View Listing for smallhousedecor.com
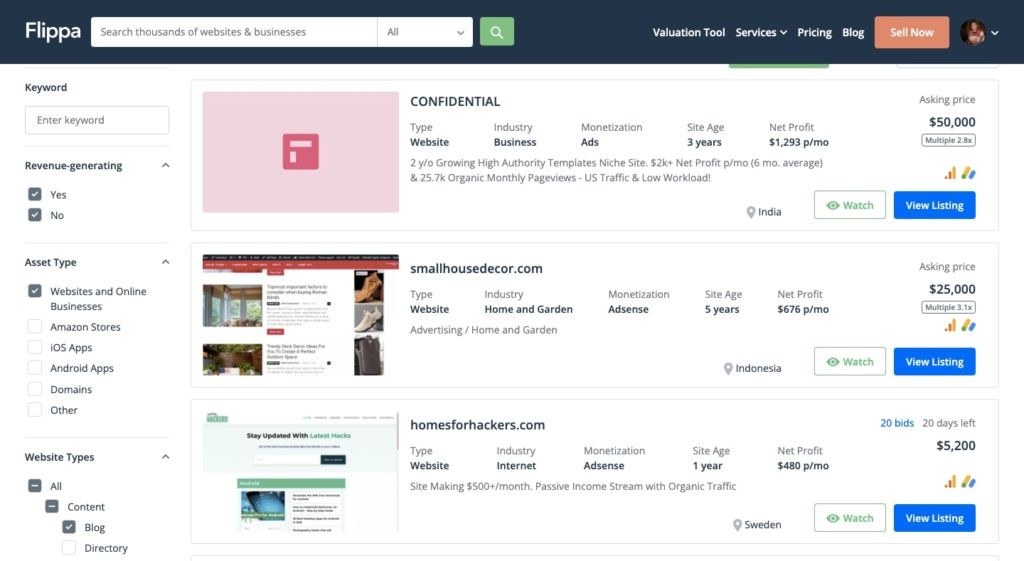 click(x=934, y=362)
